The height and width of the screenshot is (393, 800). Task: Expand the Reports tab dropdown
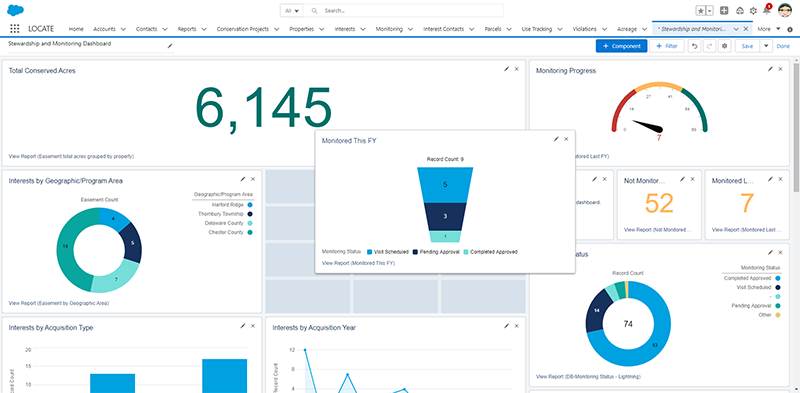point(204,29)
